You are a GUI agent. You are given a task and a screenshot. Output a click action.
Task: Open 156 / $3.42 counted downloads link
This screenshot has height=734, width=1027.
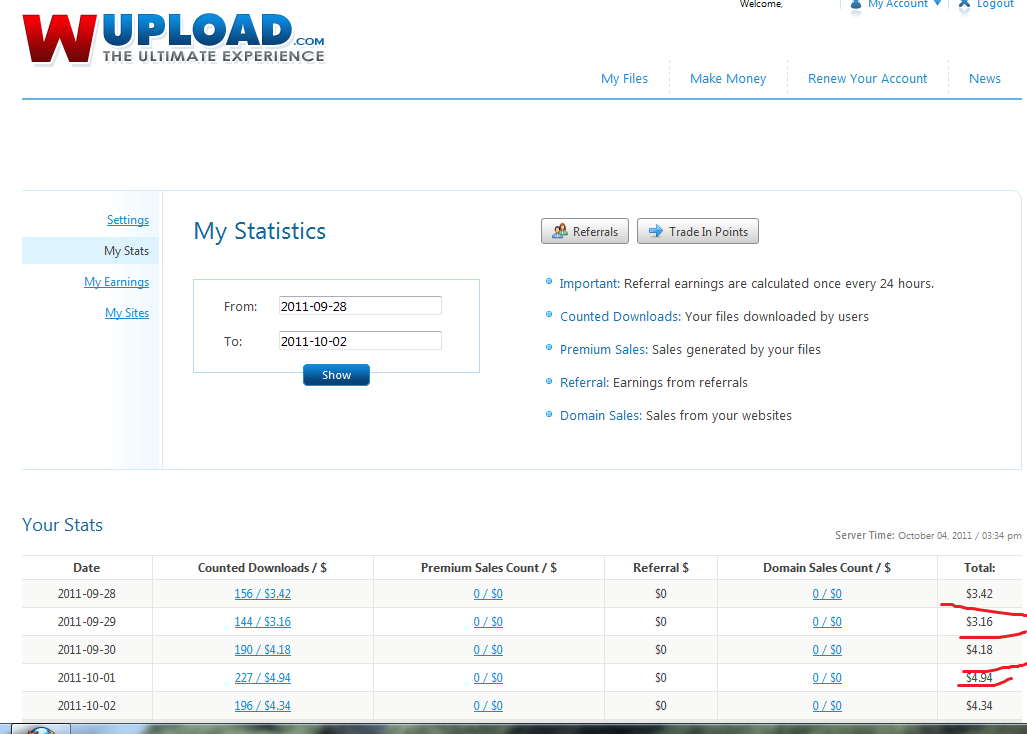coord(263,594)
